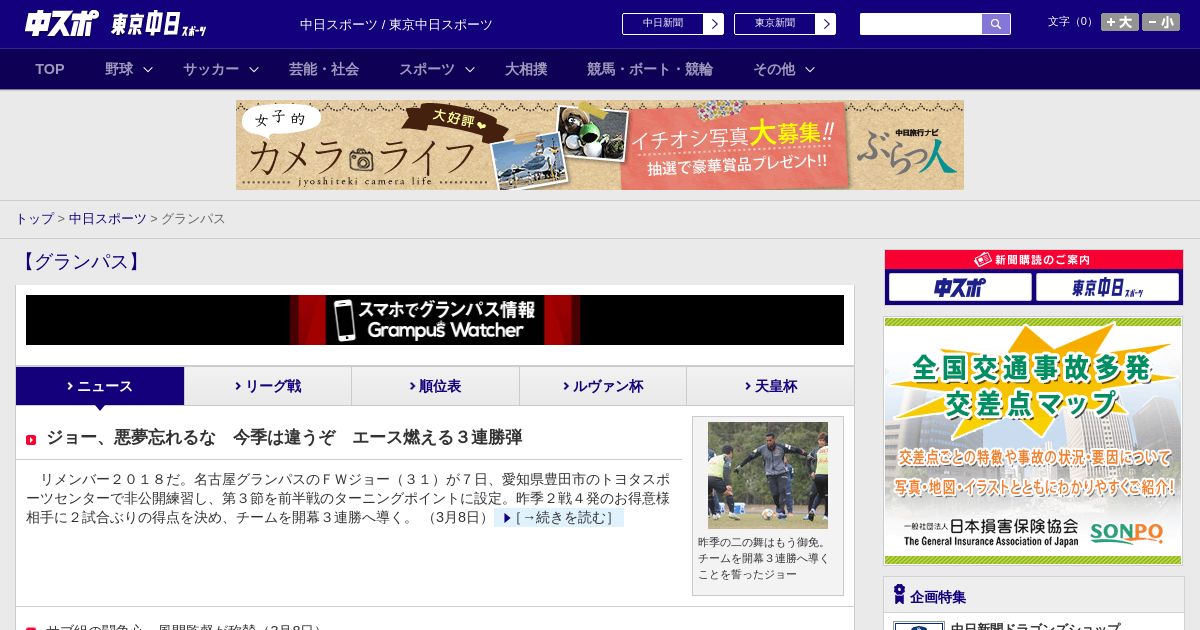The image size is (1200, 630).
Task: Click 中日スポーツ / 東京中日スポーツ header text
Action: pyautogui.click(x=396, y=25)
